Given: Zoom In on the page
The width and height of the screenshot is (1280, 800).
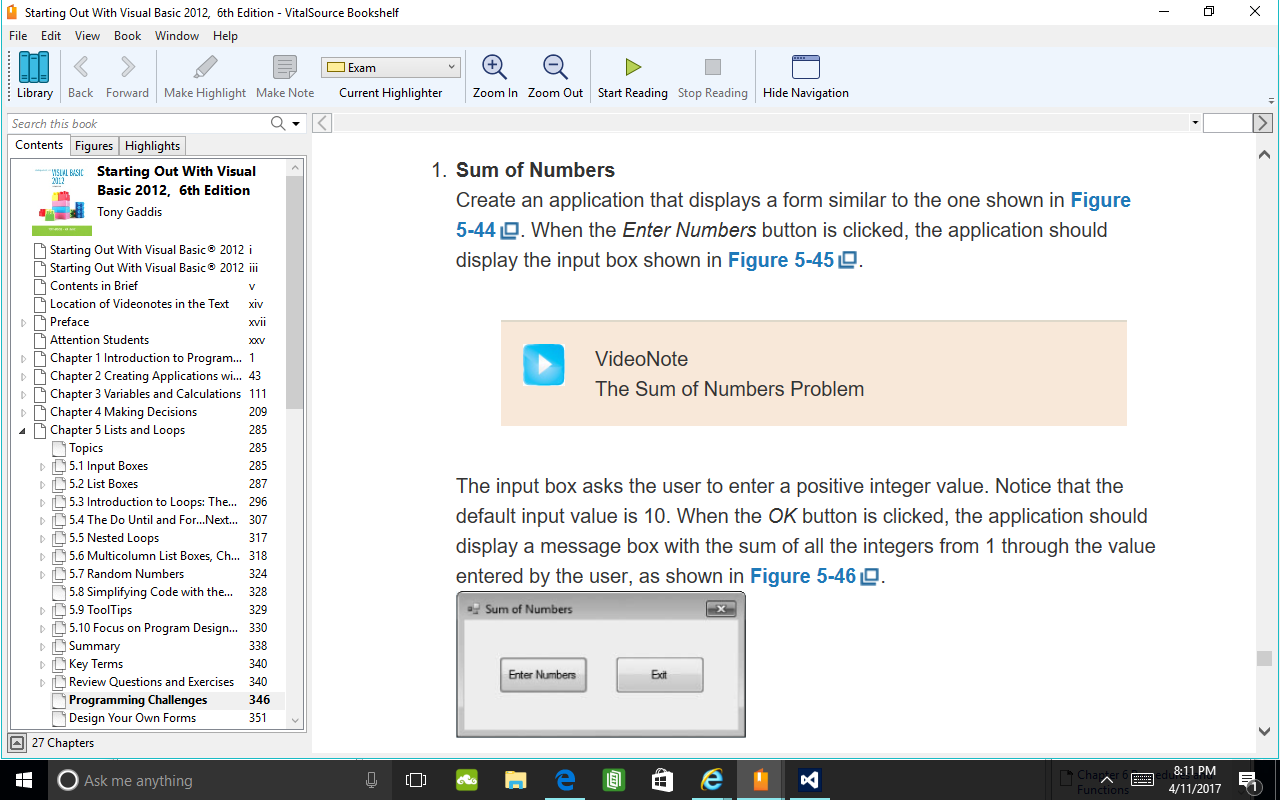Looking at the screenshot, I should click(495, 76).
